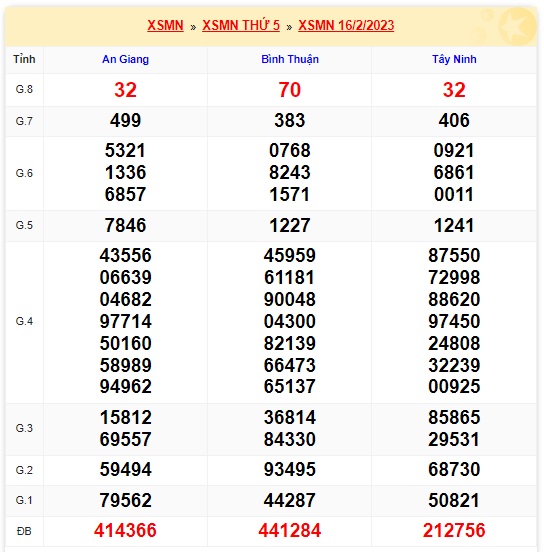Click Tây Ninh G.1 number 50821
The height and width of the screenshot is (552, 544).
point(454,500)
